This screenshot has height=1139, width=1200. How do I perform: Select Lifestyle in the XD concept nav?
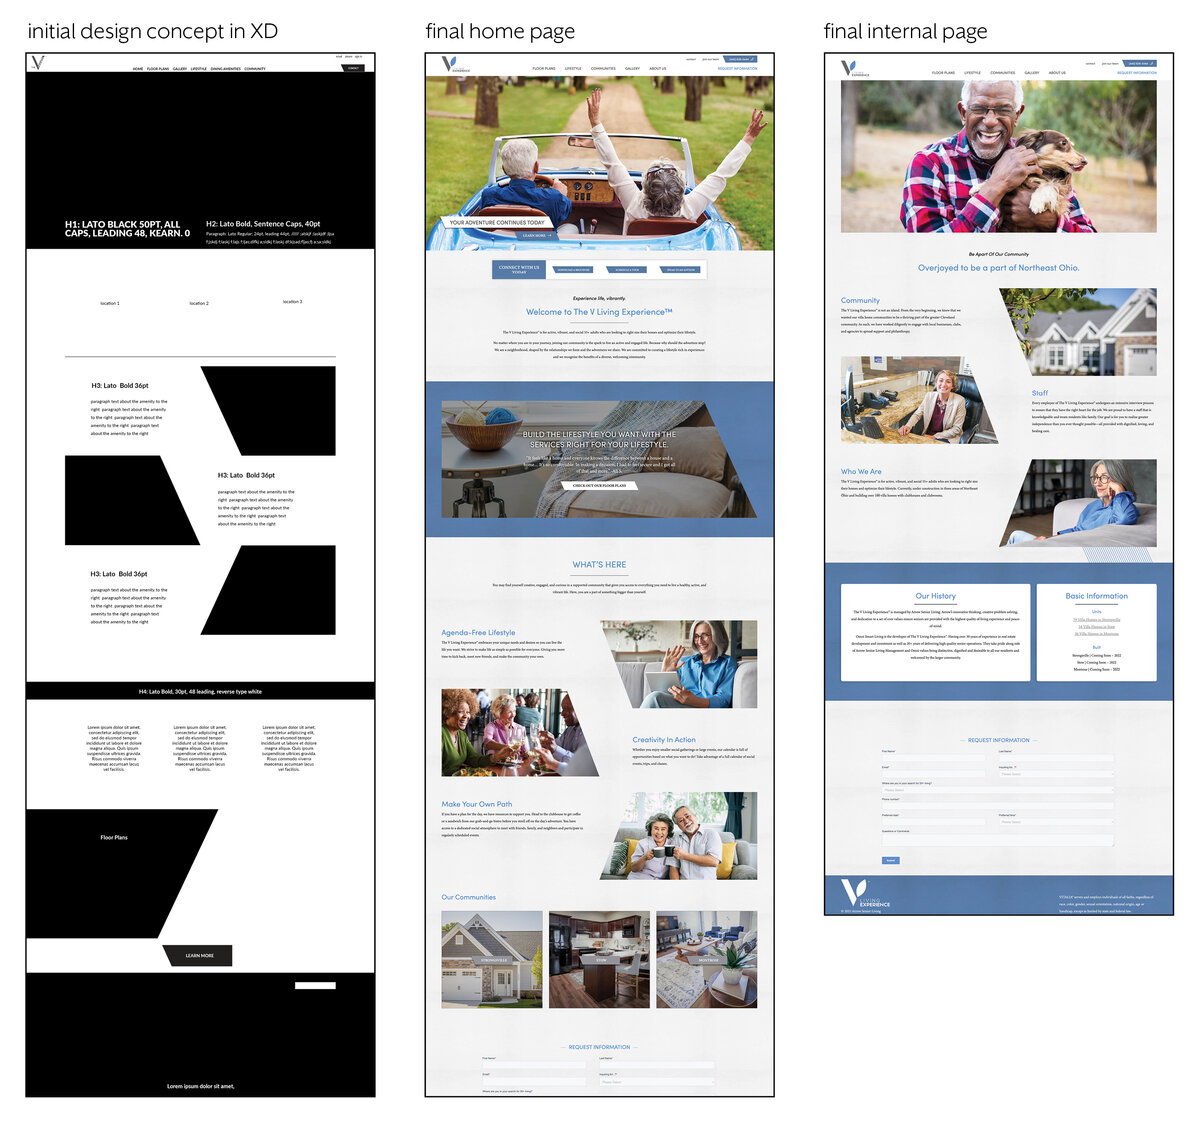199,69
